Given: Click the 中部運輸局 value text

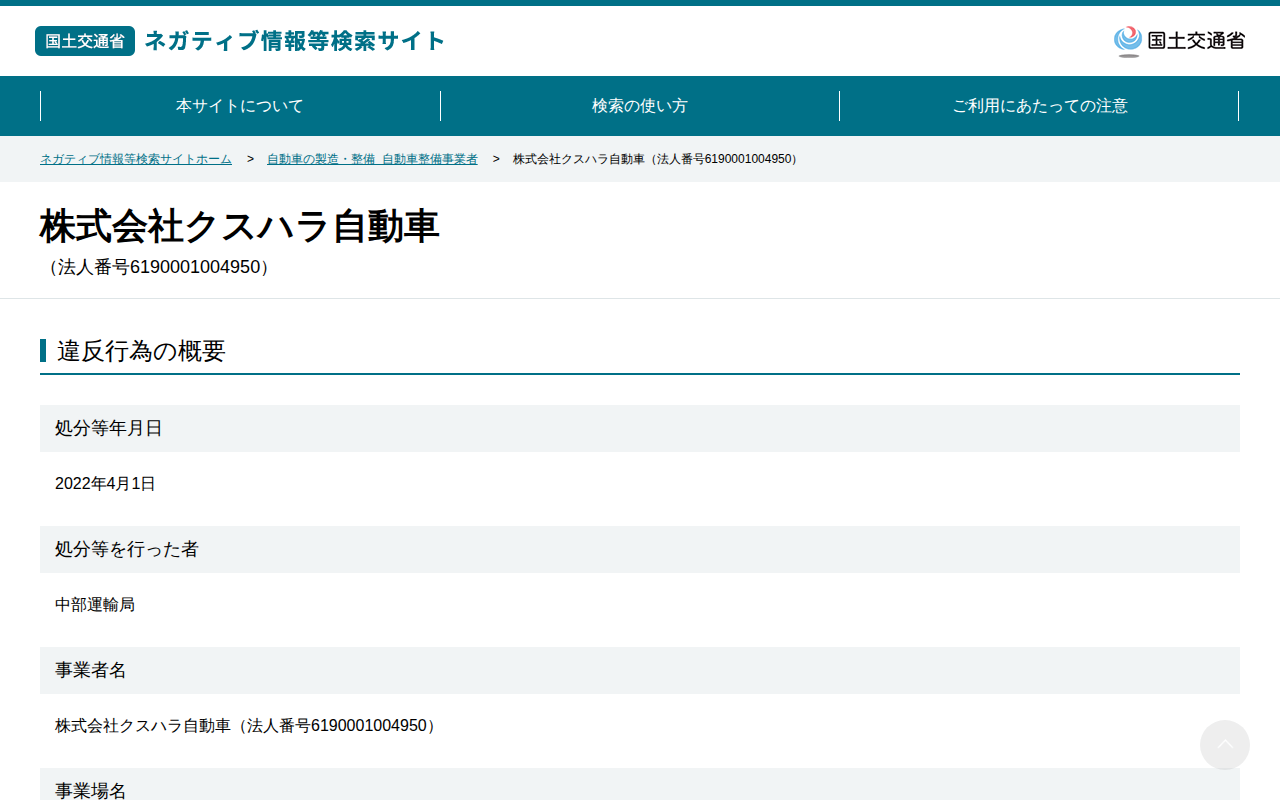Looking at the screenshot, I should click(95, 605).
